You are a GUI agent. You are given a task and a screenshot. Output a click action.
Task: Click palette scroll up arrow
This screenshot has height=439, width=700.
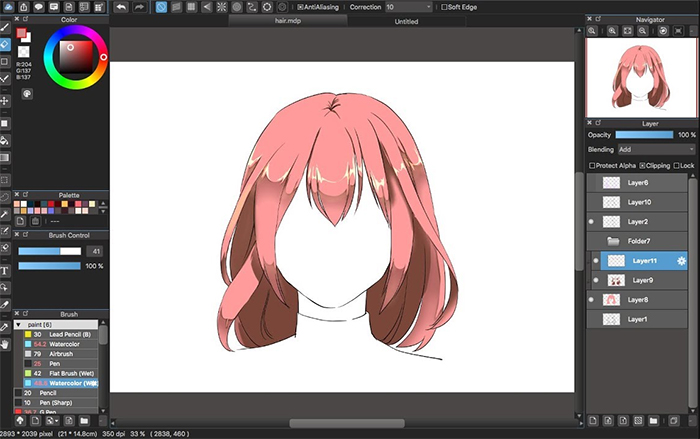(103, 204)
